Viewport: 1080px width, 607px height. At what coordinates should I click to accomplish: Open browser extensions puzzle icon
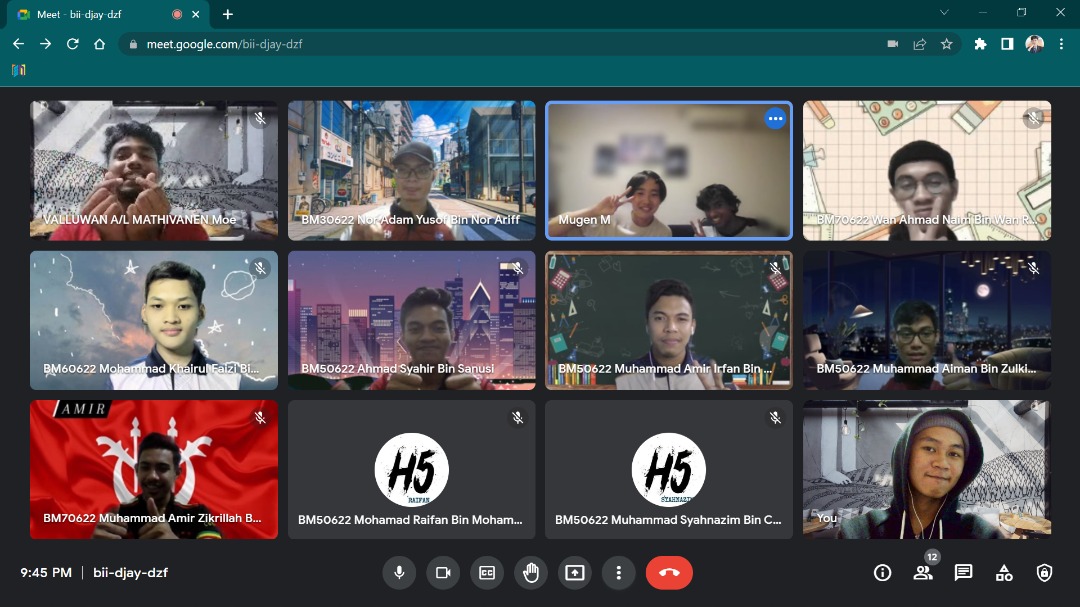980,44
